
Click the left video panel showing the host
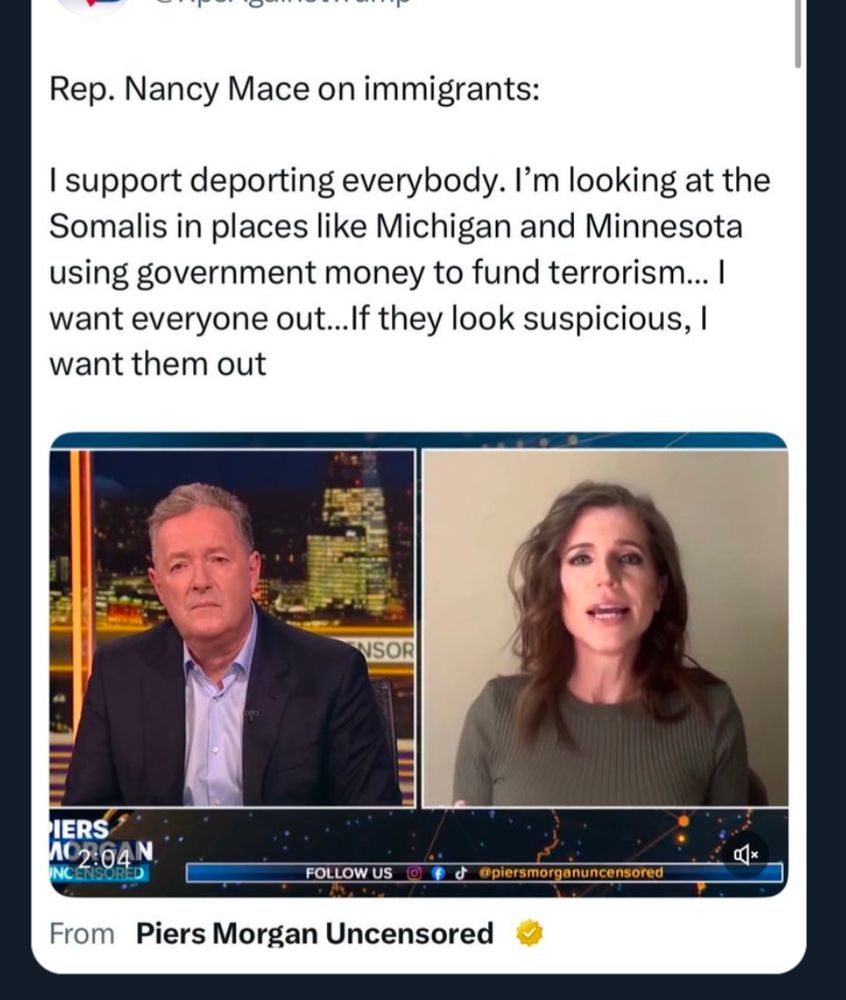pyautogui.click(x=232, y=628)
